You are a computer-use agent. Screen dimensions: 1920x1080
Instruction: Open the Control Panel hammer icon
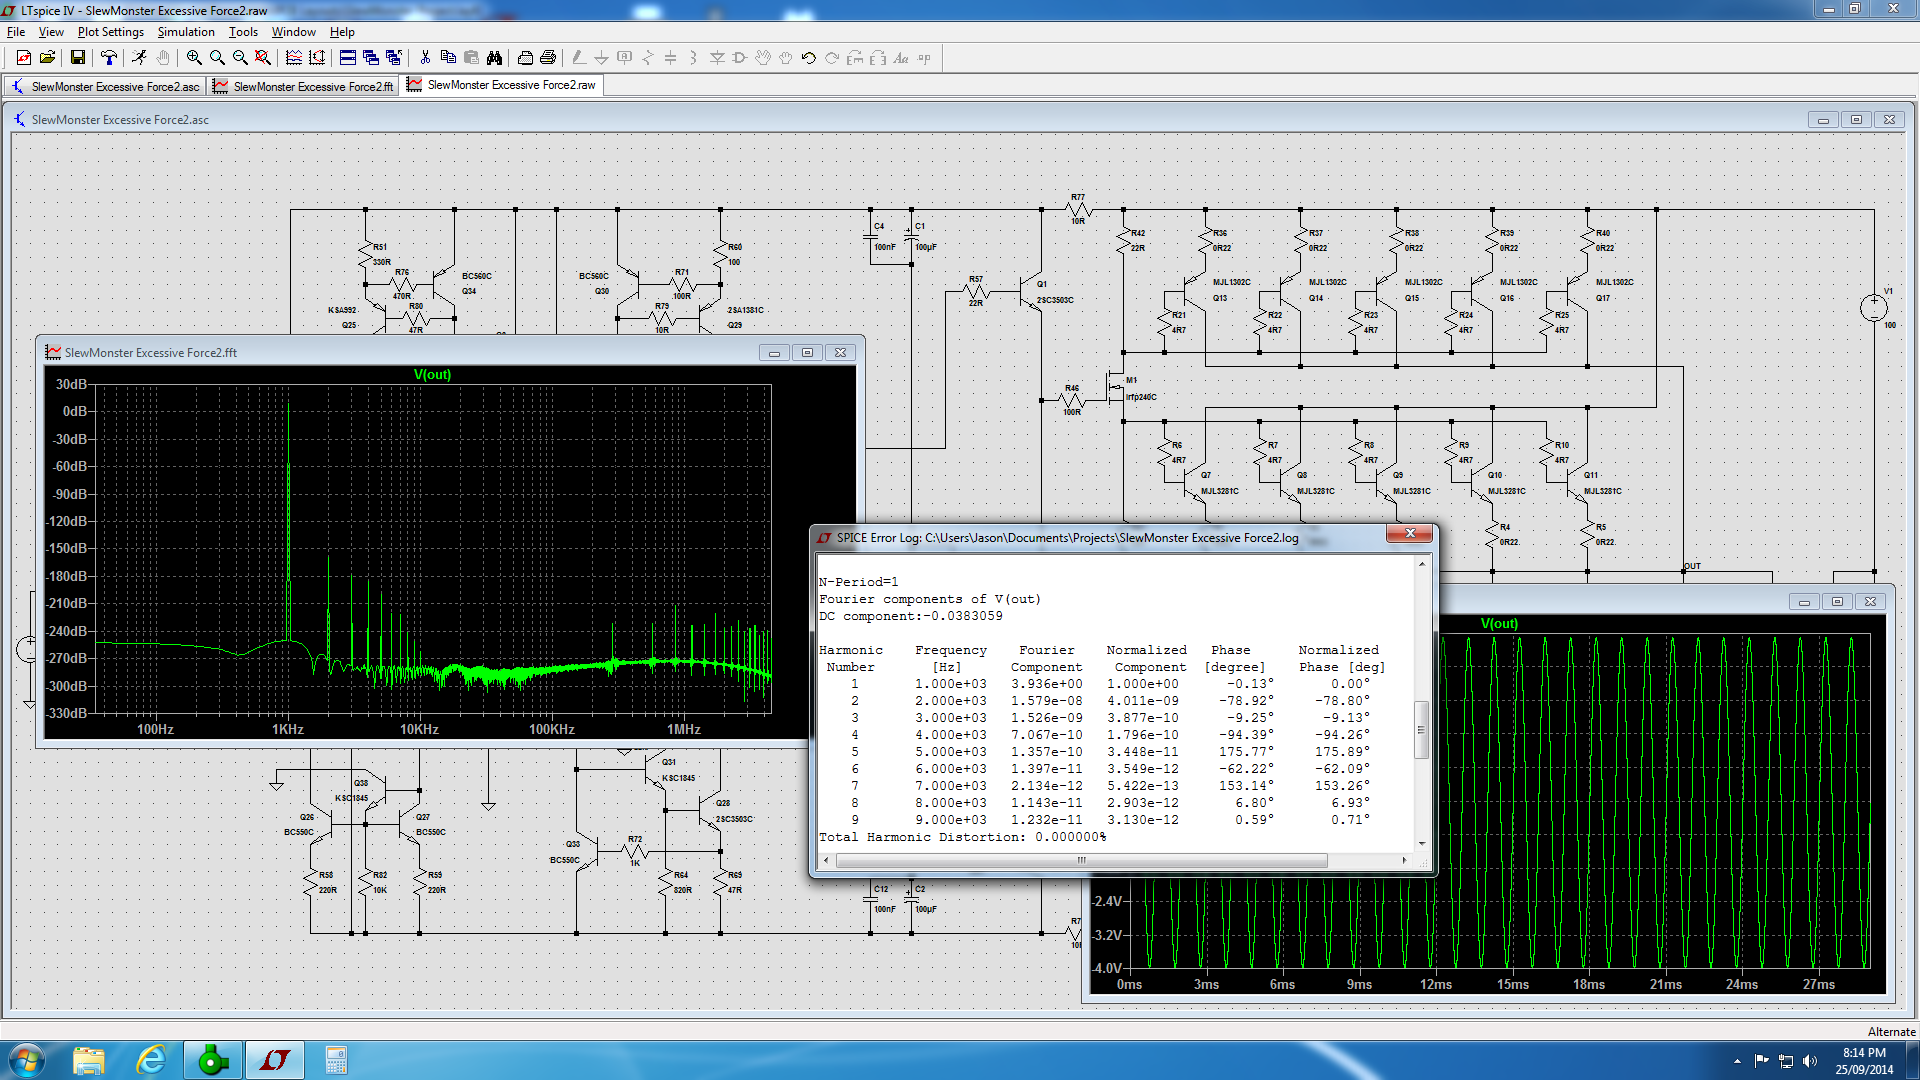[x=108, y=58]
